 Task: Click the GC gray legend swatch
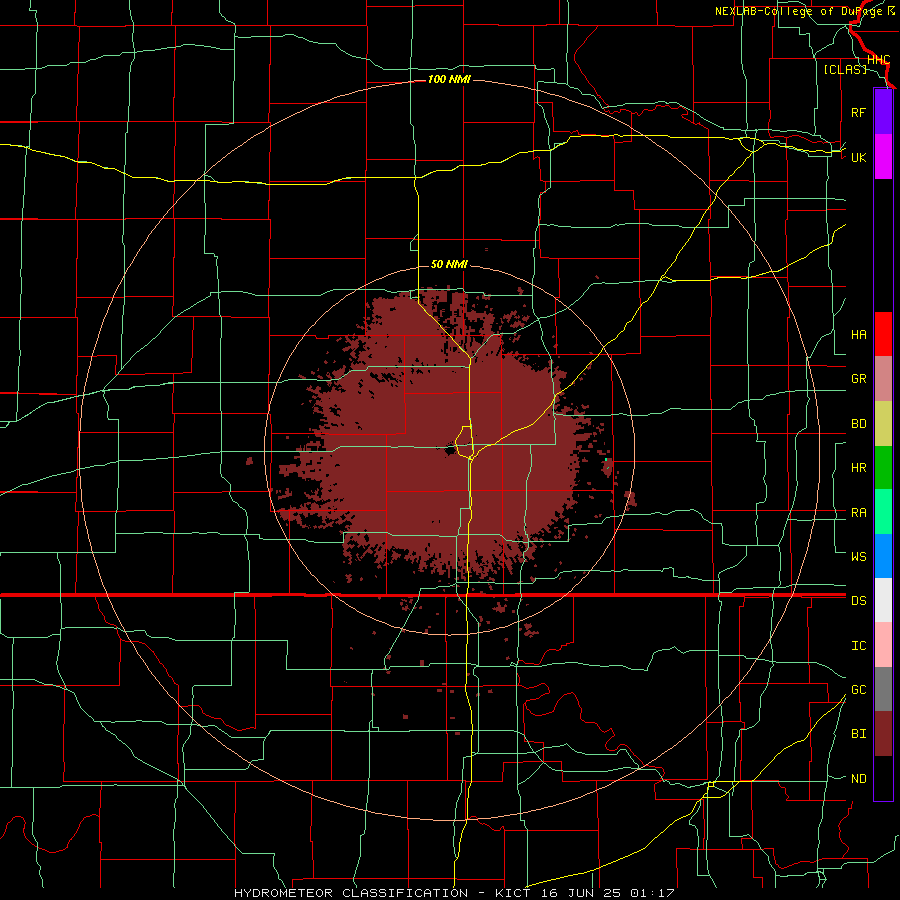tap(883, 689)
